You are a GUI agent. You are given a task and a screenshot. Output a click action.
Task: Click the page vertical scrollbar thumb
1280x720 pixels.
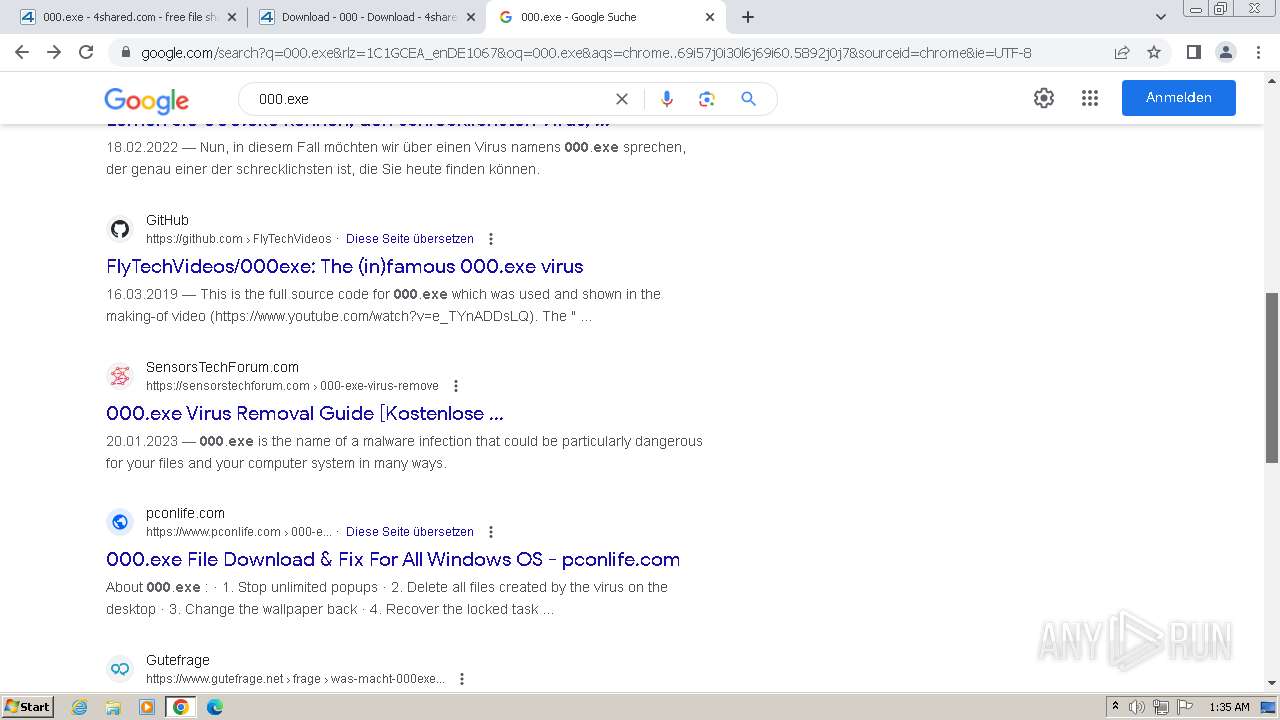(1272, 377)
